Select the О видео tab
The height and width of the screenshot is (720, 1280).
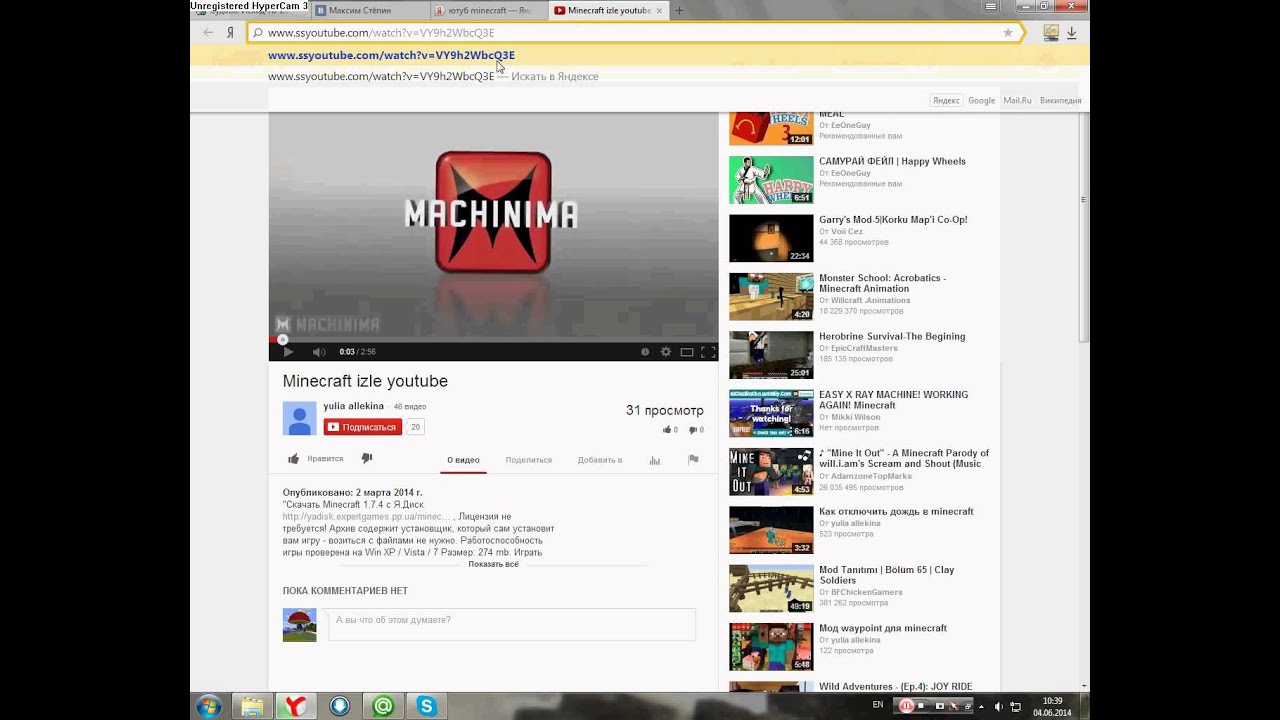click(463, 460)
